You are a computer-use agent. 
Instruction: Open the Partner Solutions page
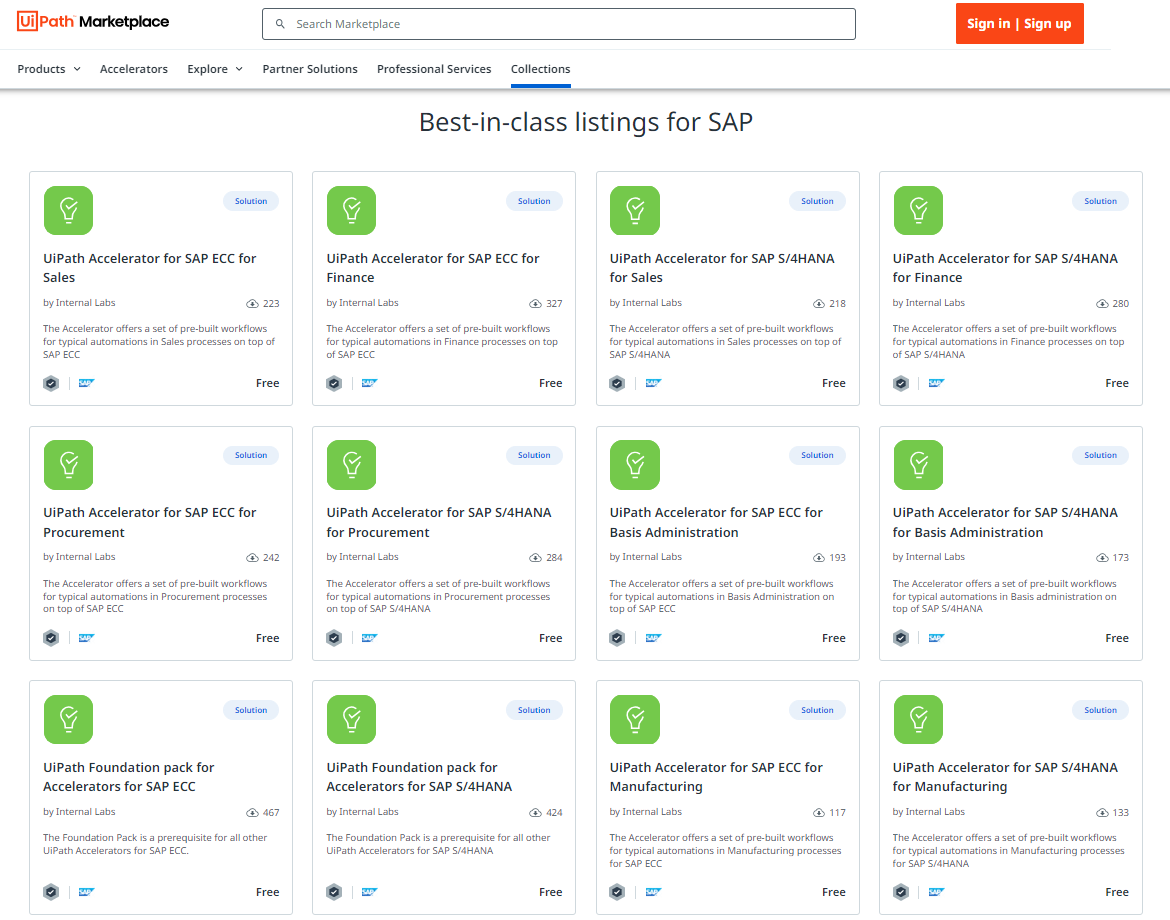[x=310, y=69]
